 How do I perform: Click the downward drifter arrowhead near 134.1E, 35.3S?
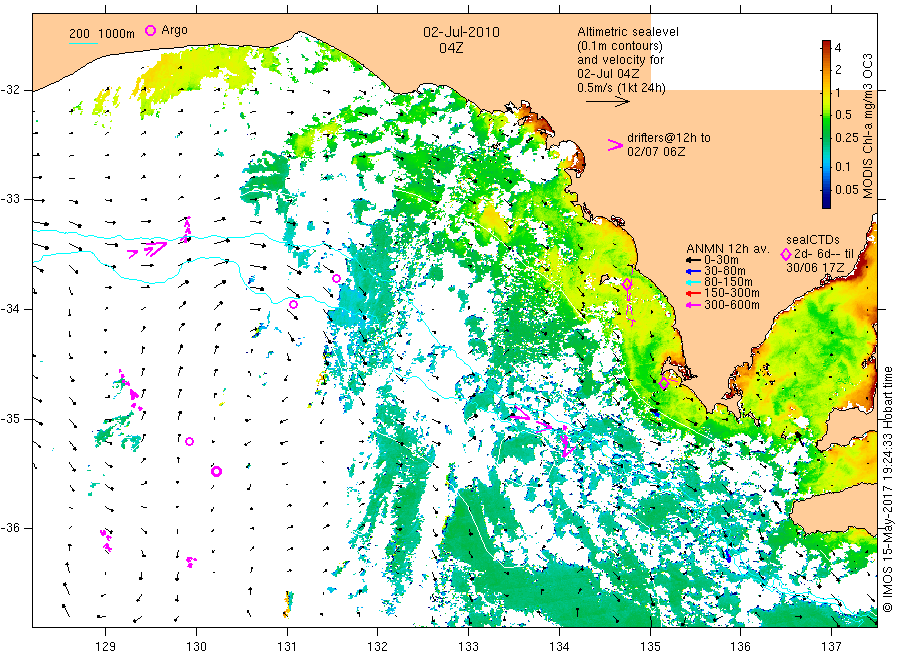pos(567,446)
